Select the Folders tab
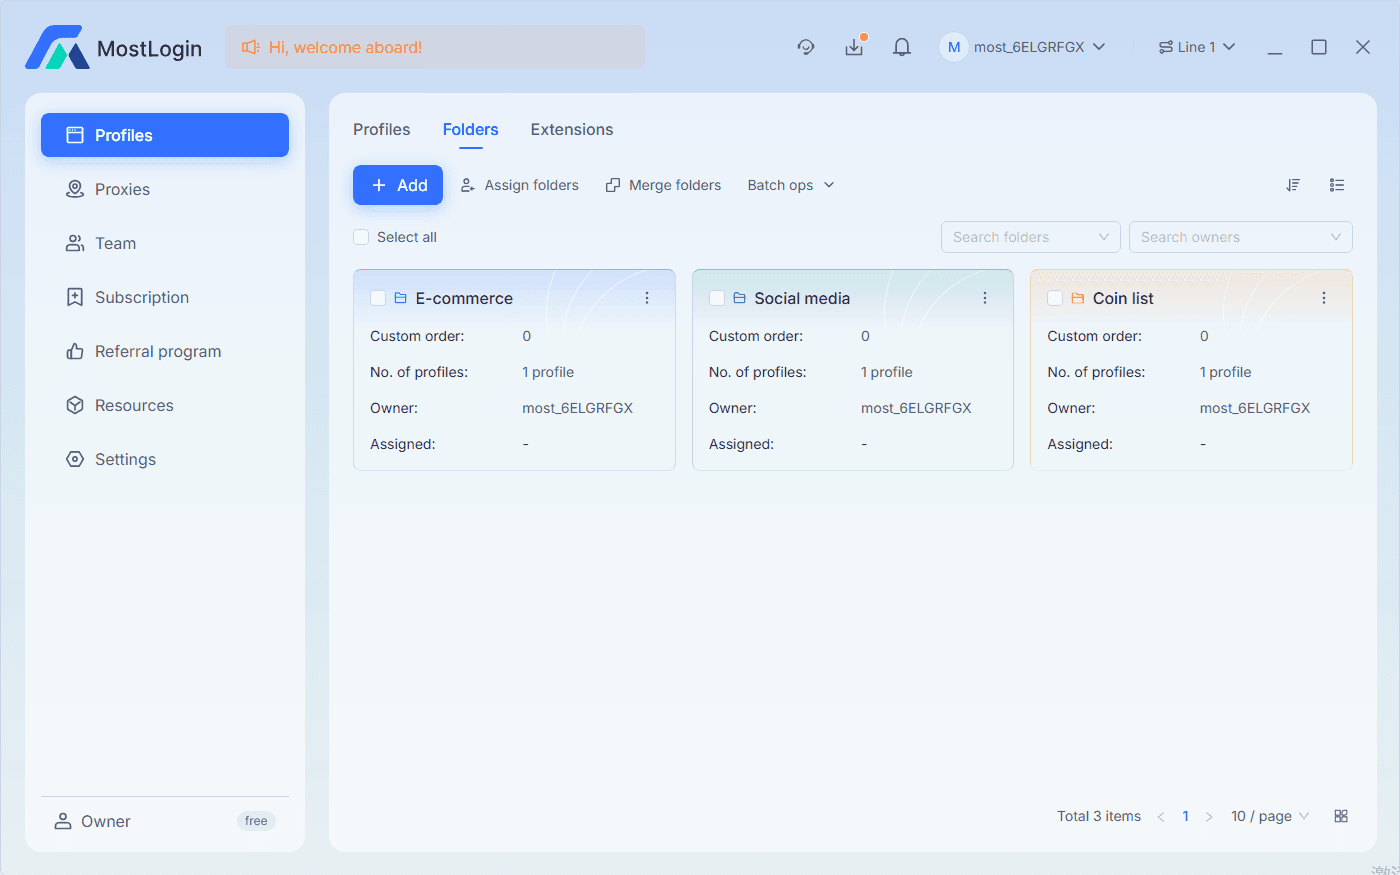 pos(471,129)
